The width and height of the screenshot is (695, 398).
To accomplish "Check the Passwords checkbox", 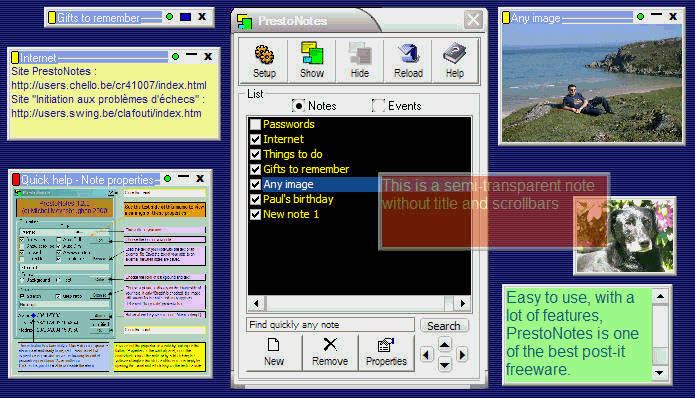I will tap(255, 124).
